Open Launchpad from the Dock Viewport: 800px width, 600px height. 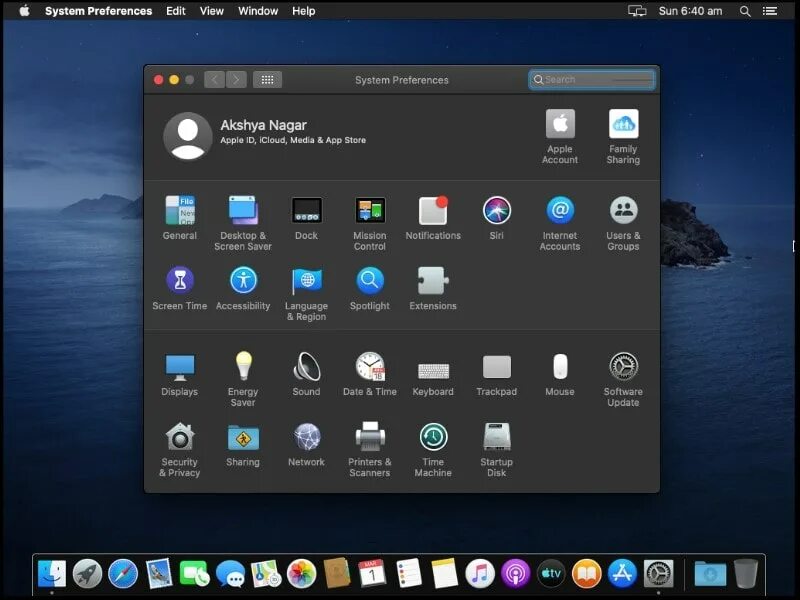coord(87,573)
